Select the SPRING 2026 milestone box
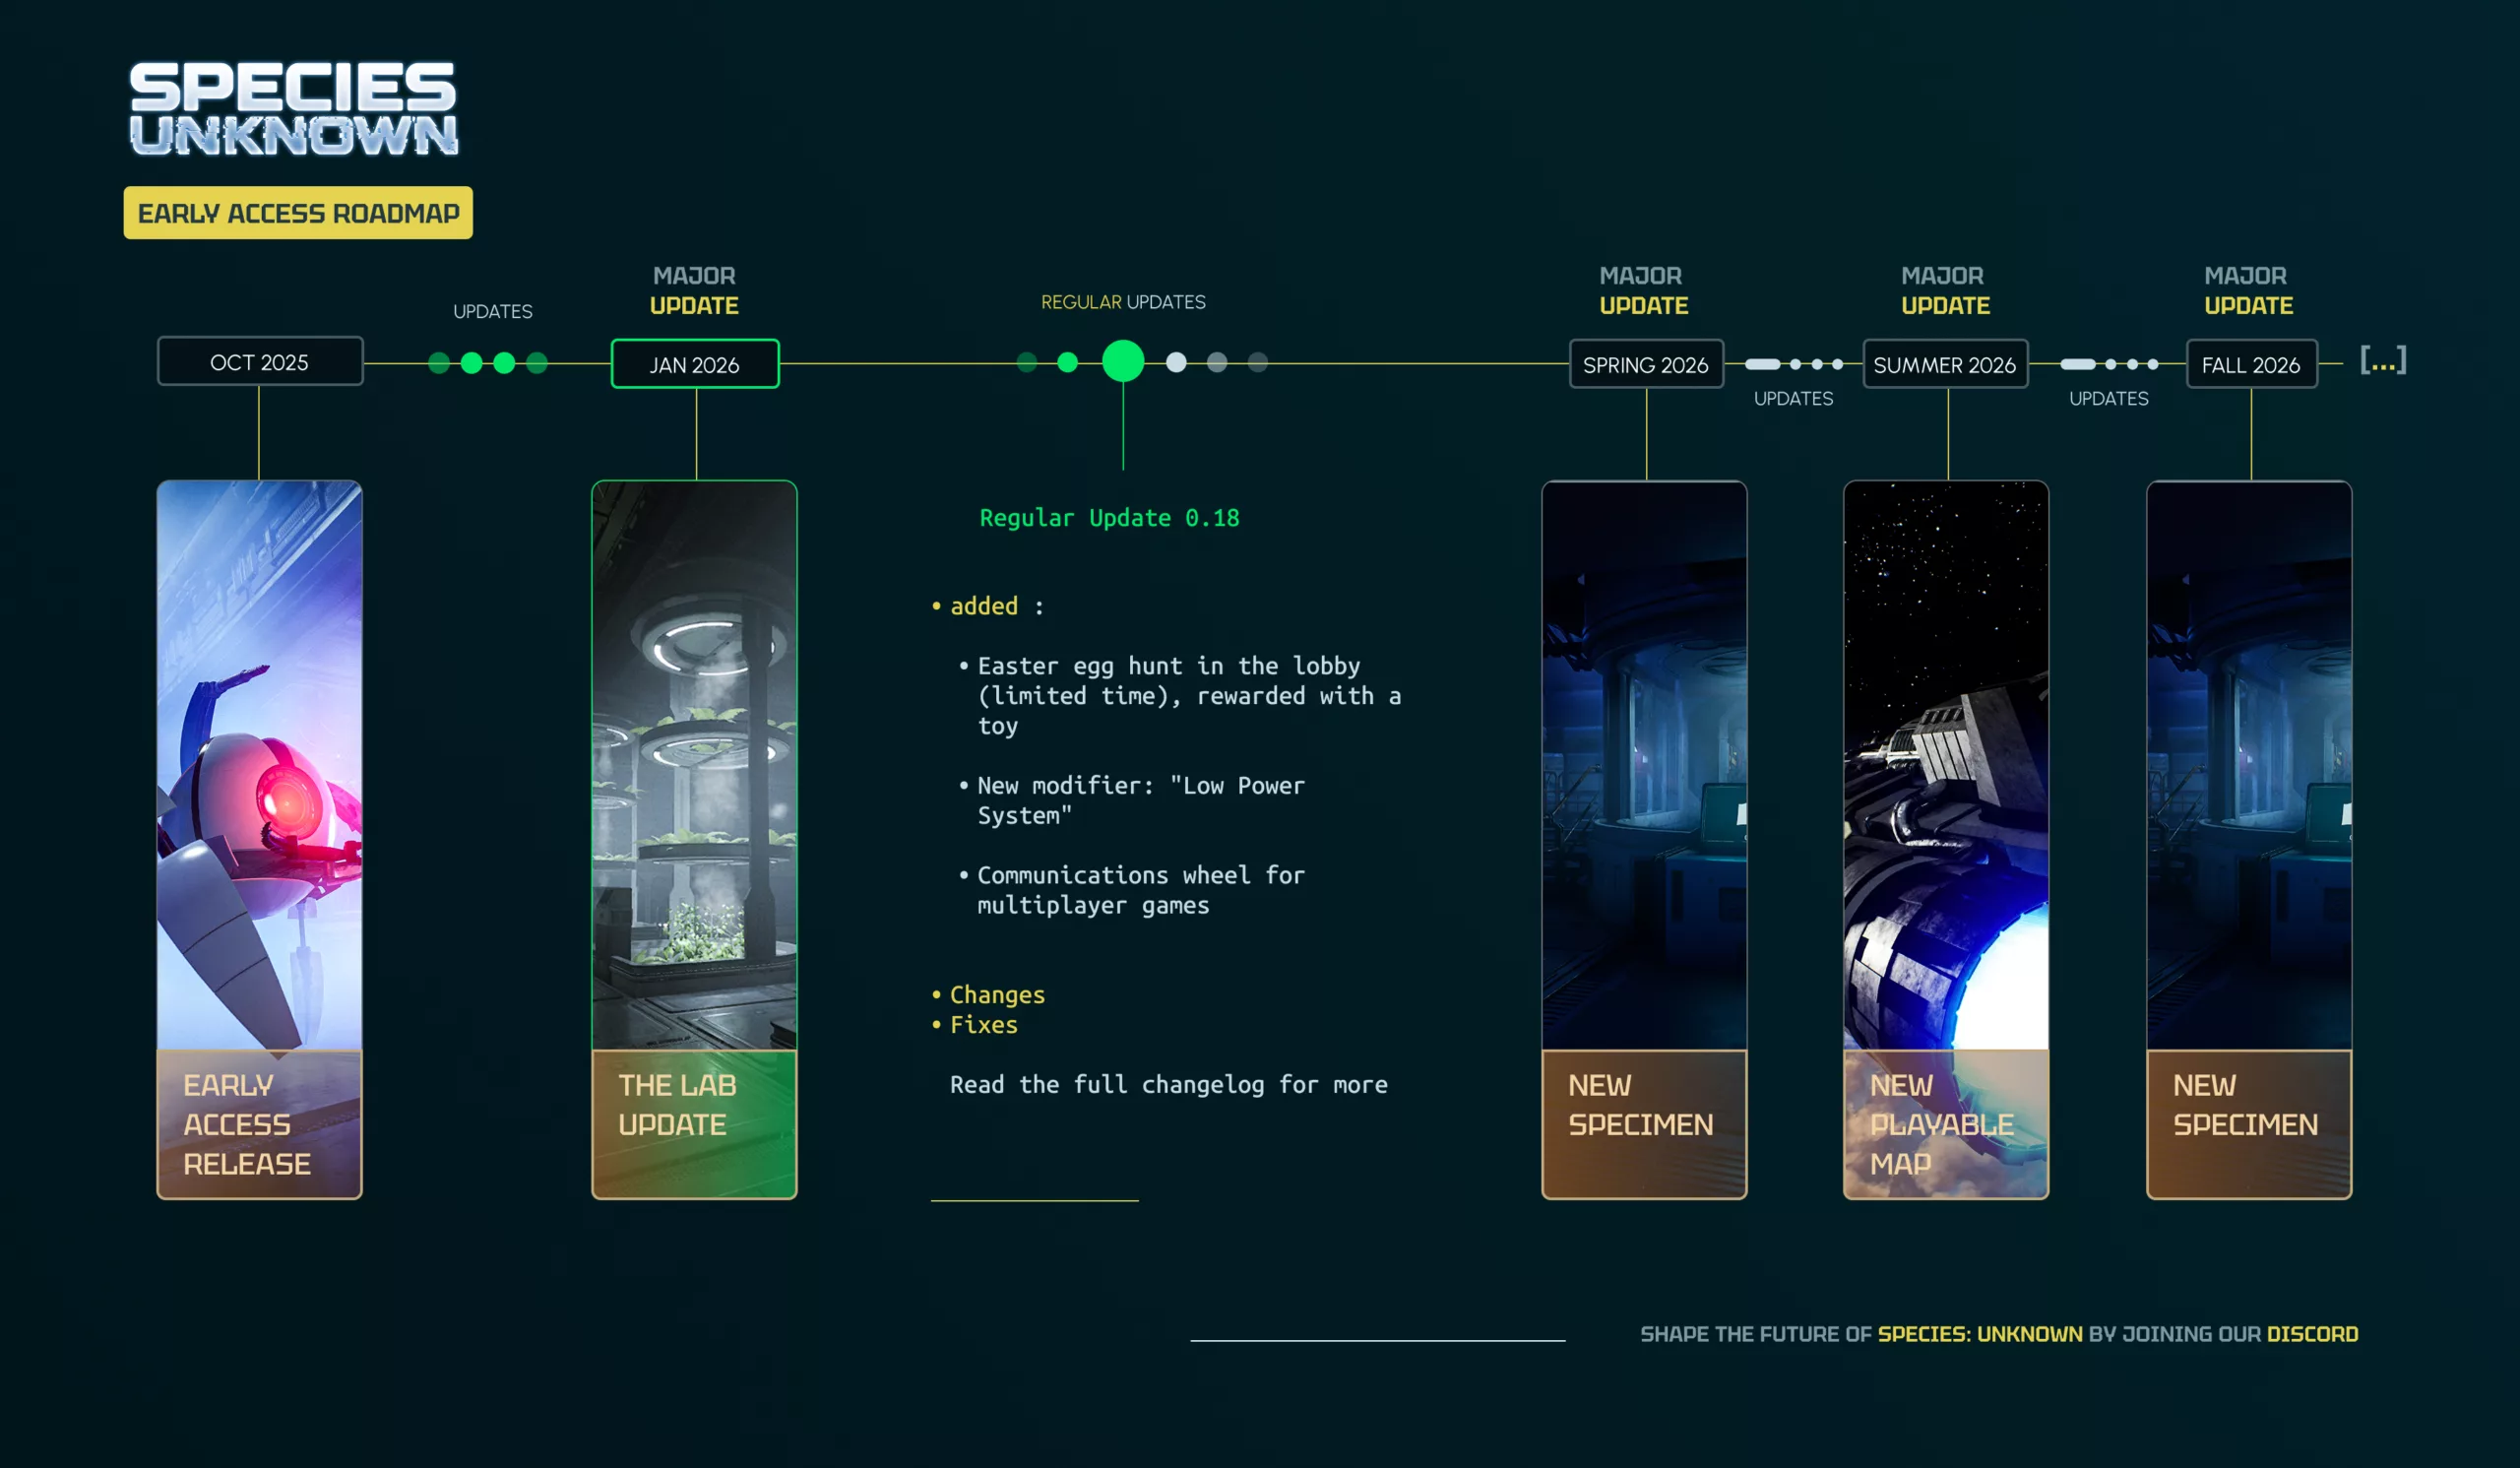The width and height of the screenshot is (2520, 1468). tap(1645, 365)
